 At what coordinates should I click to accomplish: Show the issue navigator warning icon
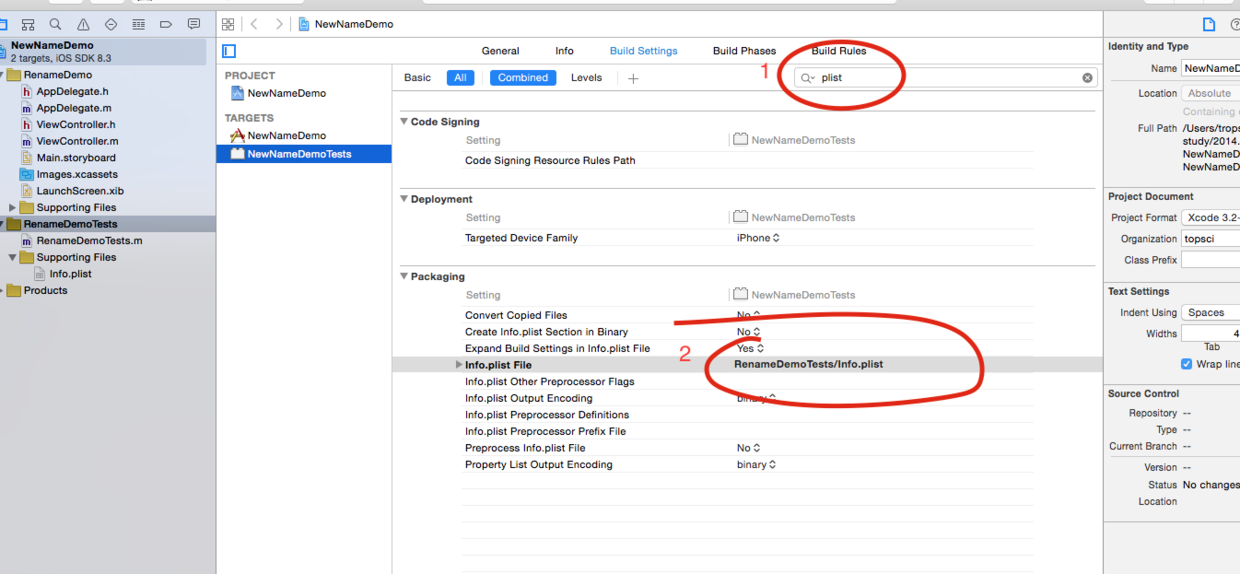coord(83,24)
